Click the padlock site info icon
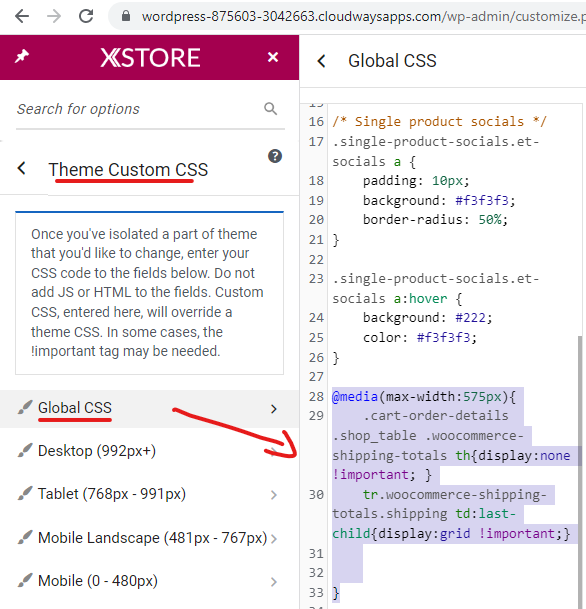Viewport: 586px width, 609px height. pyautogui.click(x=126, y=16)
